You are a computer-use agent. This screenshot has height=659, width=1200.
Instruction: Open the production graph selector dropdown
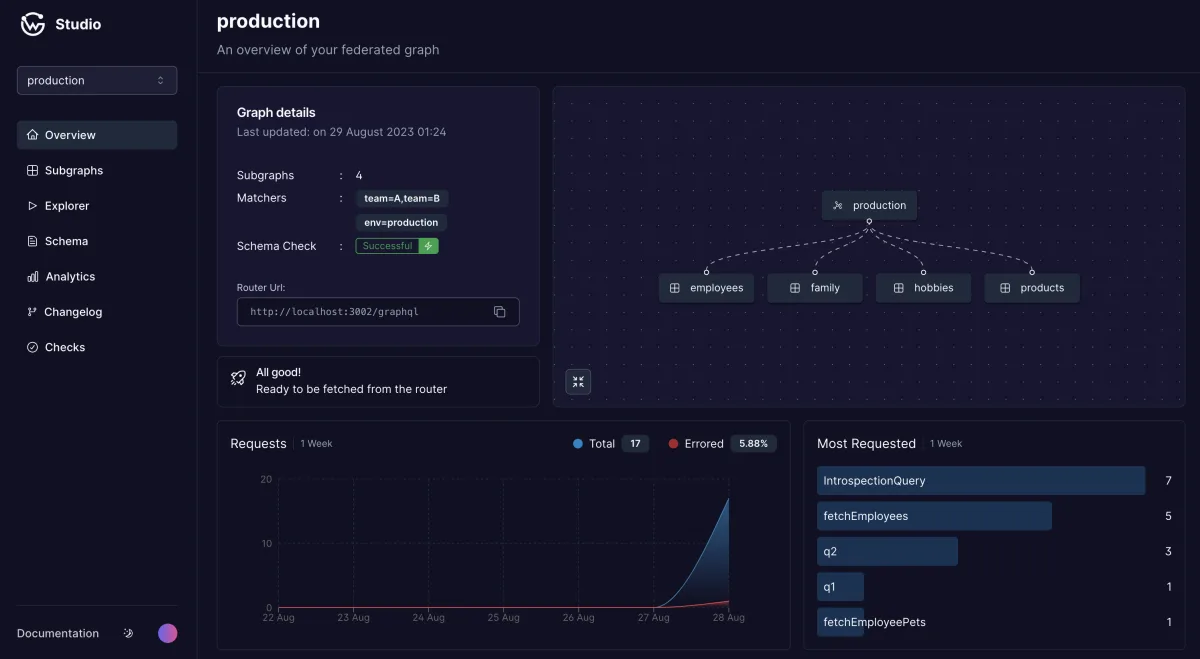[97, 80]
